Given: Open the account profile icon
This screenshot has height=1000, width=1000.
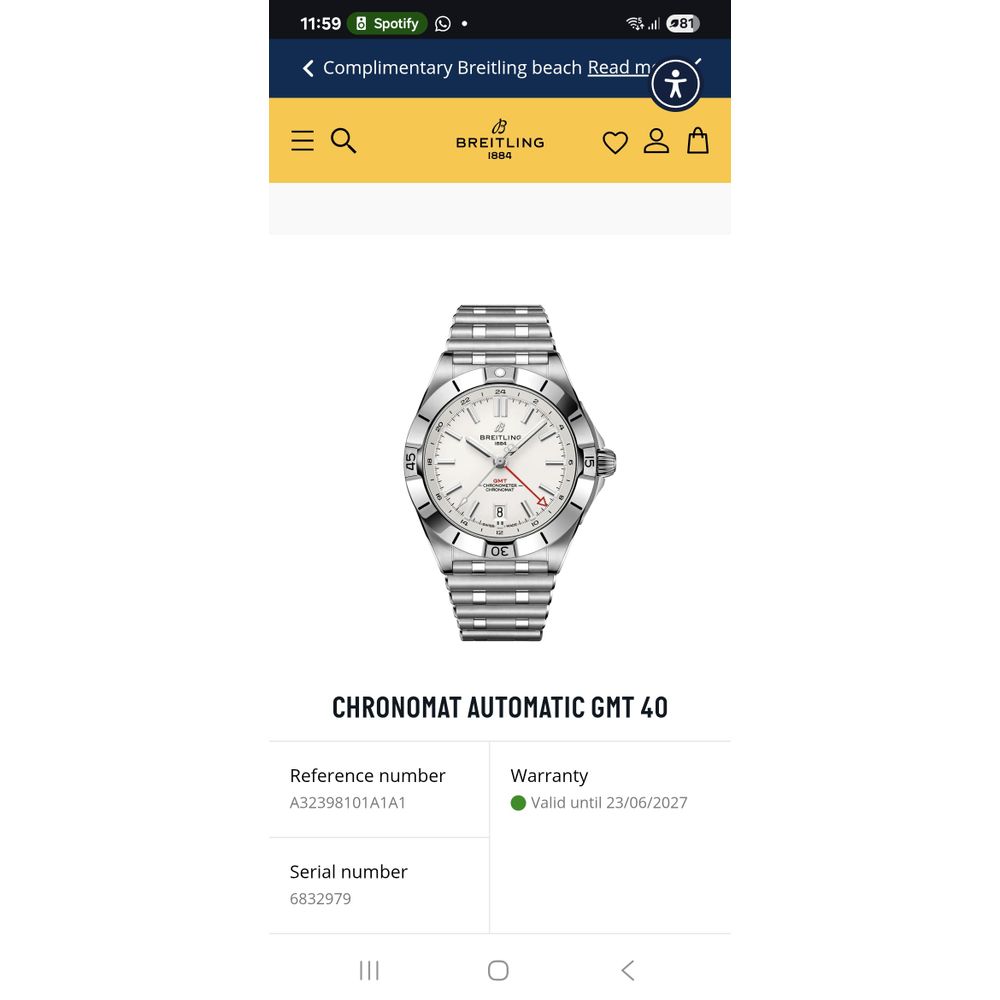Looking at the screenshot, I should pos(656,141).
